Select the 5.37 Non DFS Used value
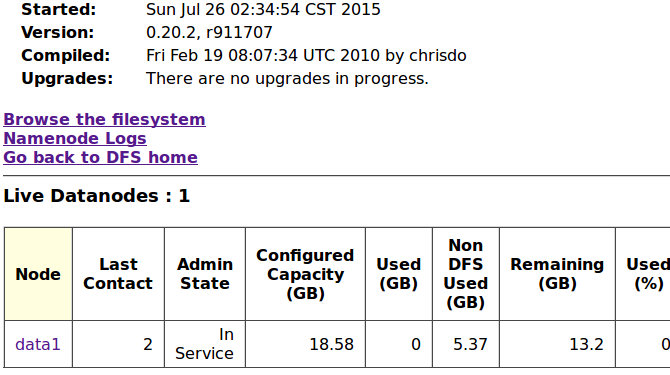The width and height of the screenshot is (670, 375). click(x=466, y=344)
